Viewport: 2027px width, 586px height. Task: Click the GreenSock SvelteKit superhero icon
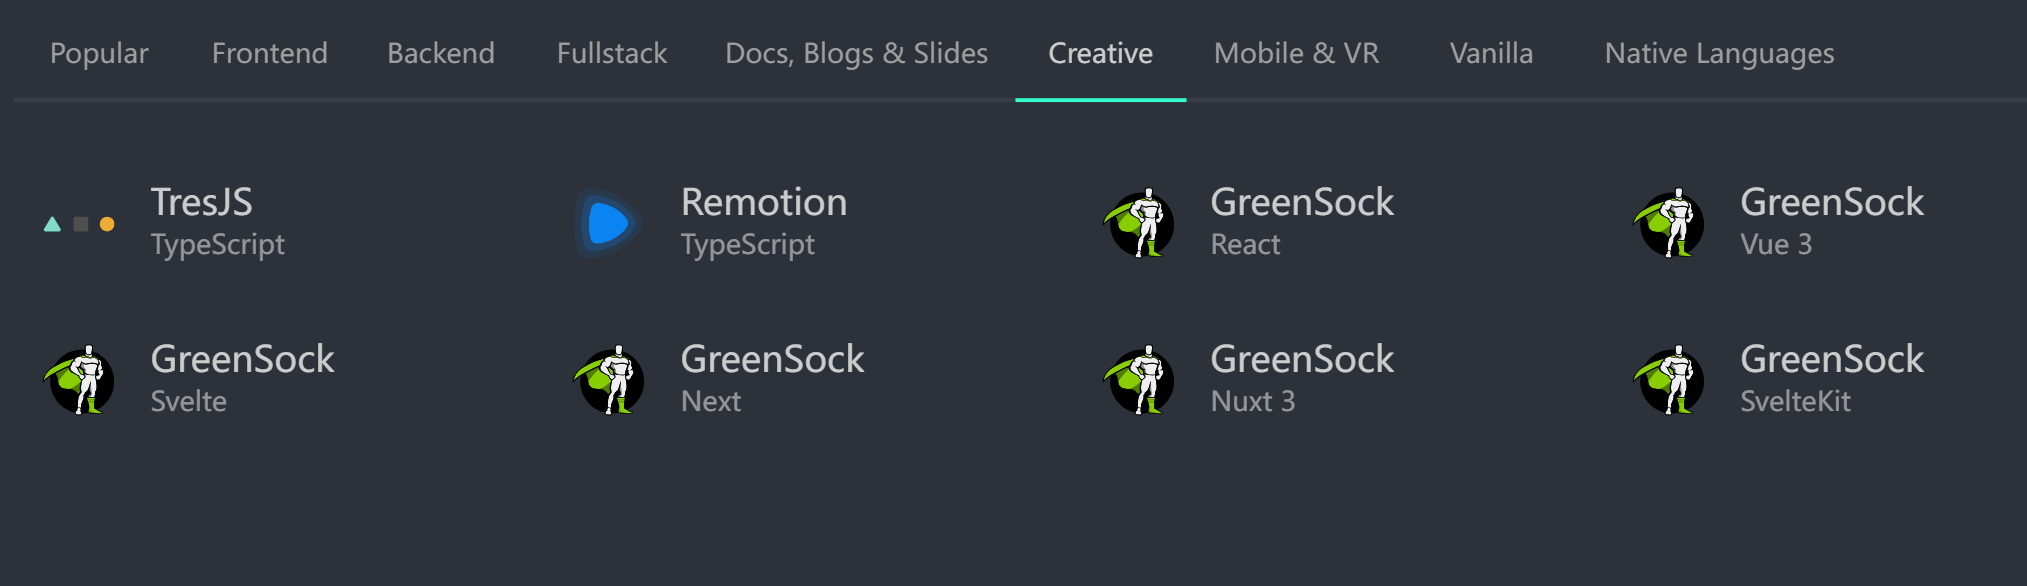click(1669, 380)
